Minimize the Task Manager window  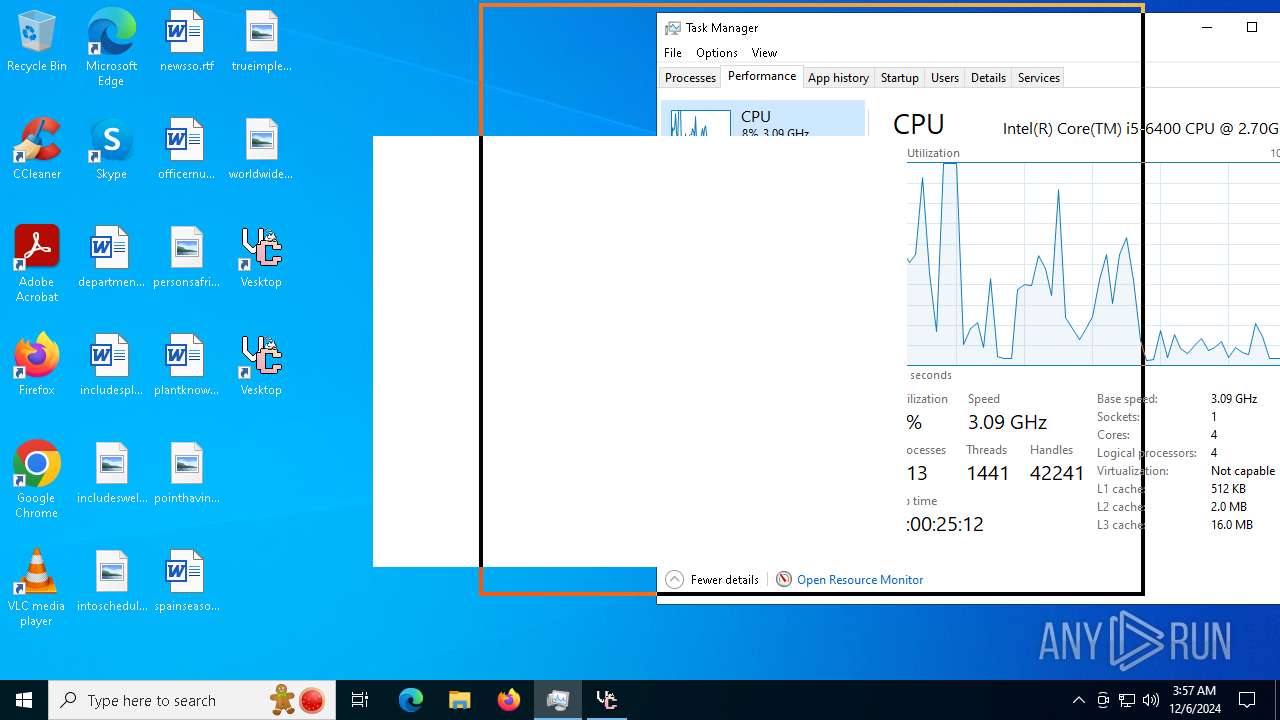pyautogui.click(x=1206, y=27)
